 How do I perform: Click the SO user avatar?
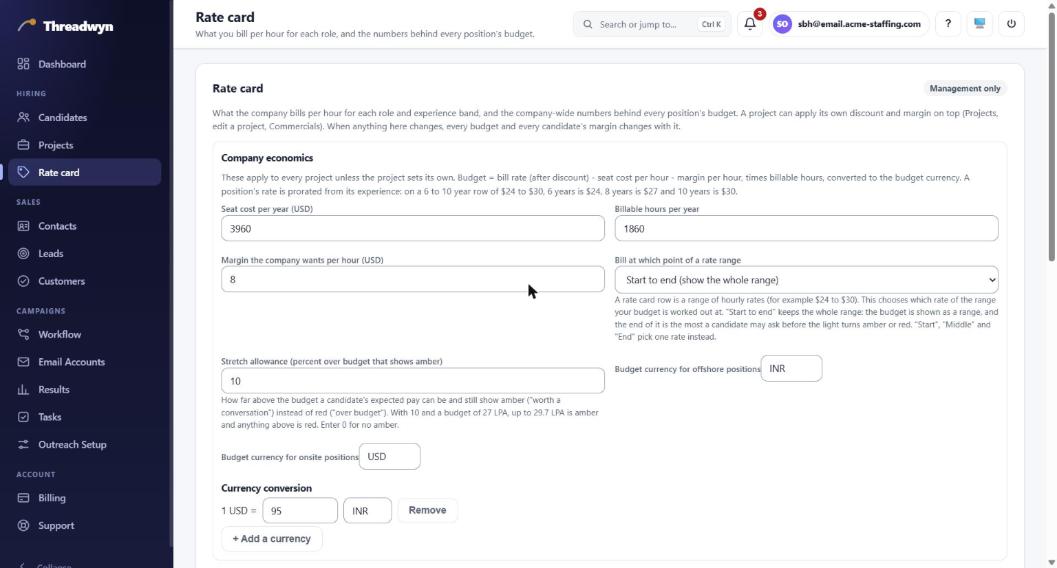pos(782,24)
